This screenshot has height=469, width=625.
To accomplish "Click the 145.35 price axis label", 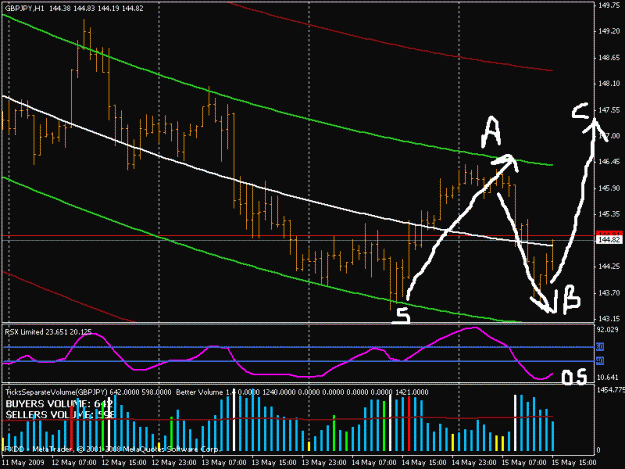I will click(609, 214).
